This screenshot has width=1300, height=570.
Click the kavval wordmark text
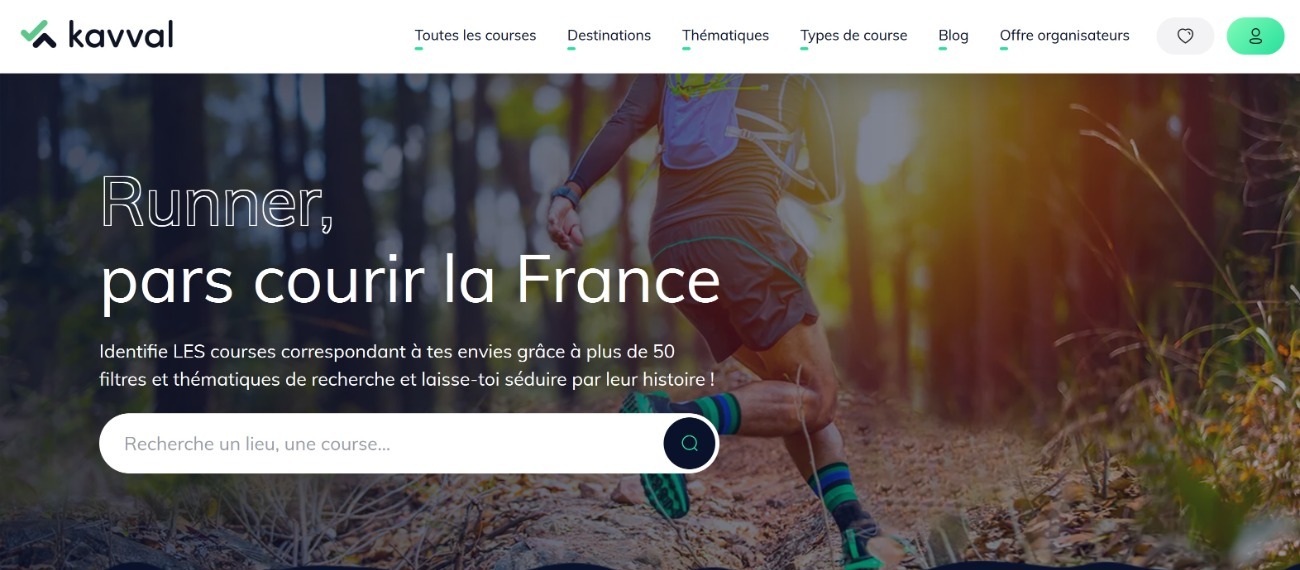coord(120,34)
